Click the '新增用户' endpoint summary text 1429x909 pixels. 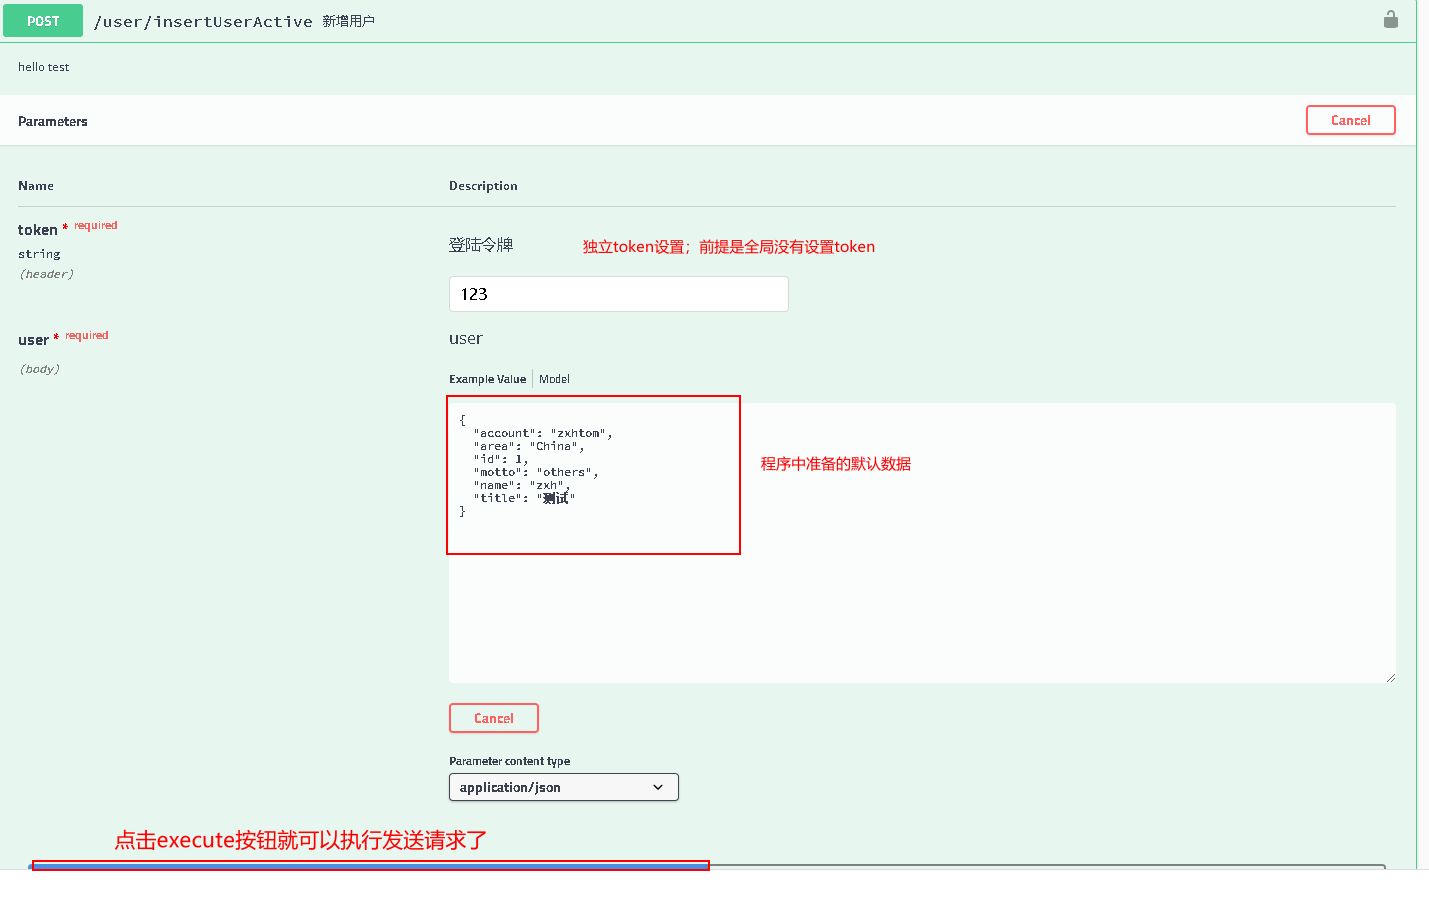click(x=348, y=21)
